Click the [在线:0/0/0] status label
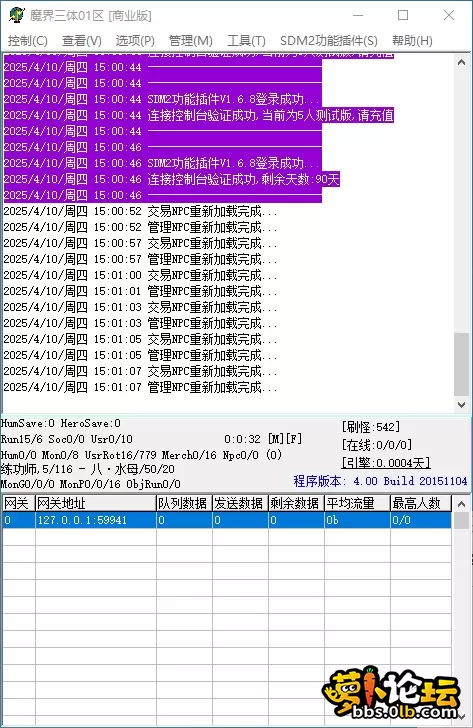473x728 pixels. pos(376,445)
